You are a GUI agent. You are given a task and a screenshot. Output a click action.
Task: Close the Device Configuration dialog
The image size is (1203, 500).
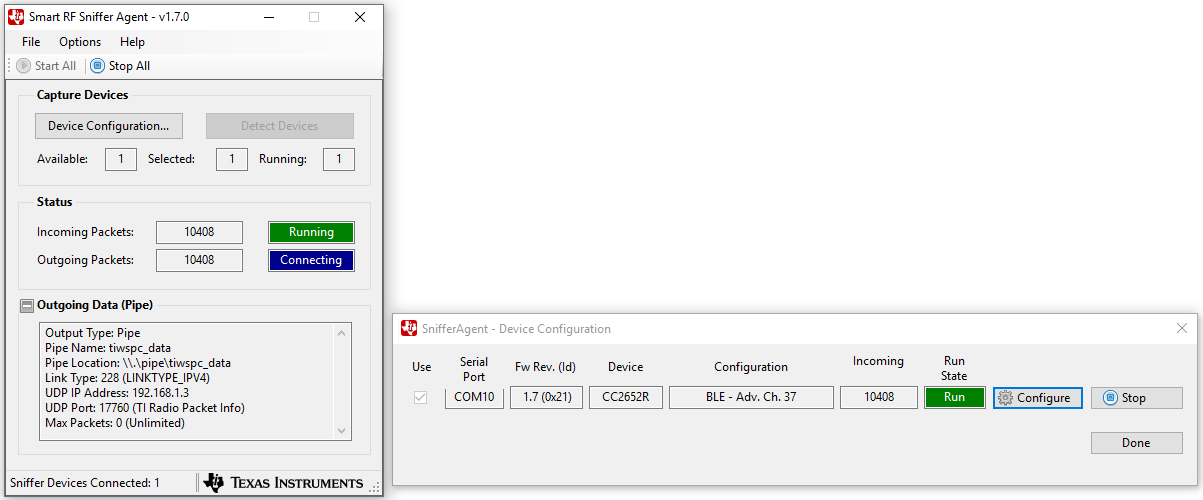click(x=1182, y=329)
